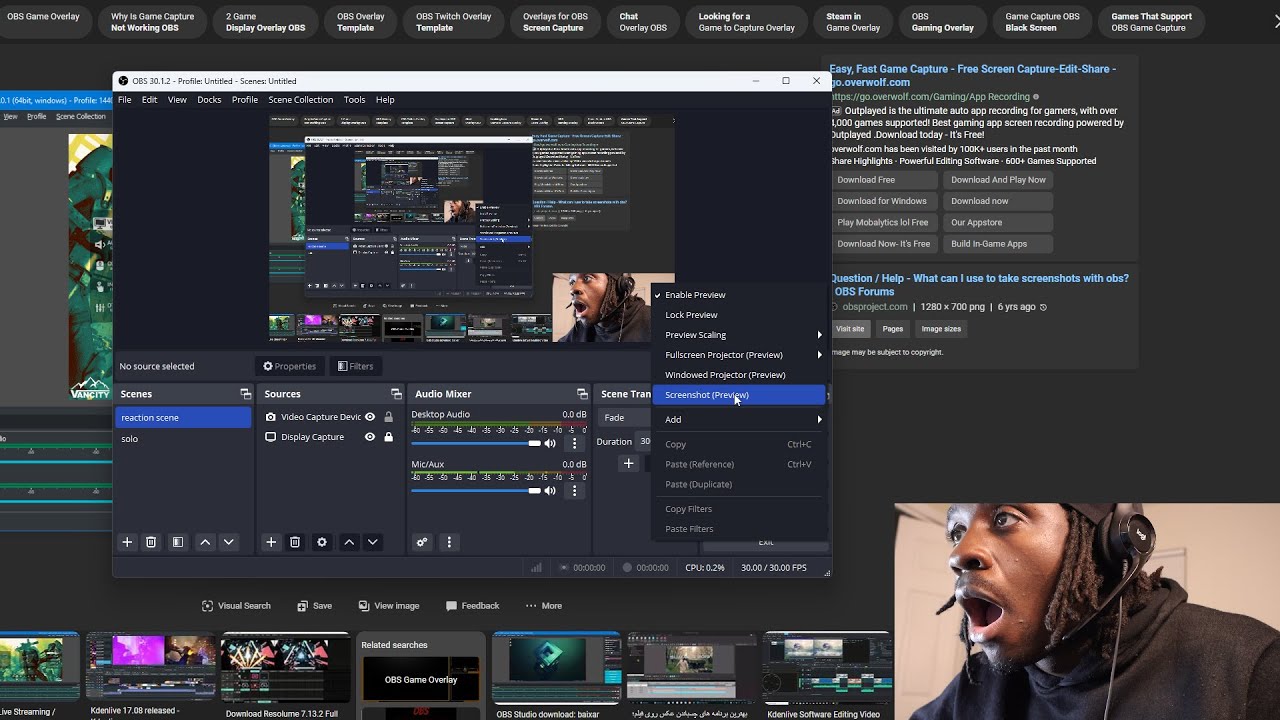This screenshot has height=720, width=1280.
Task: Adjust the Desktop Audio volume slider
Action: pos(476,443)
